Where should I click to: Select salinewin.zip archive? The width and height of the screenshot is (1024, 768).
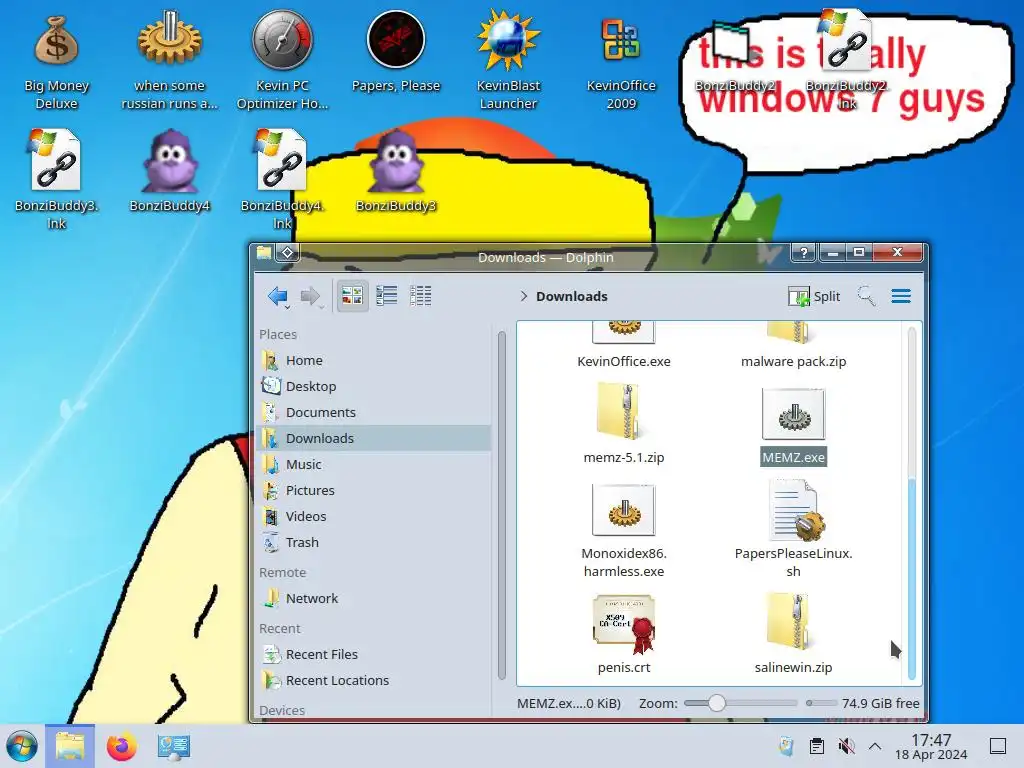click(x=793, y=633)
